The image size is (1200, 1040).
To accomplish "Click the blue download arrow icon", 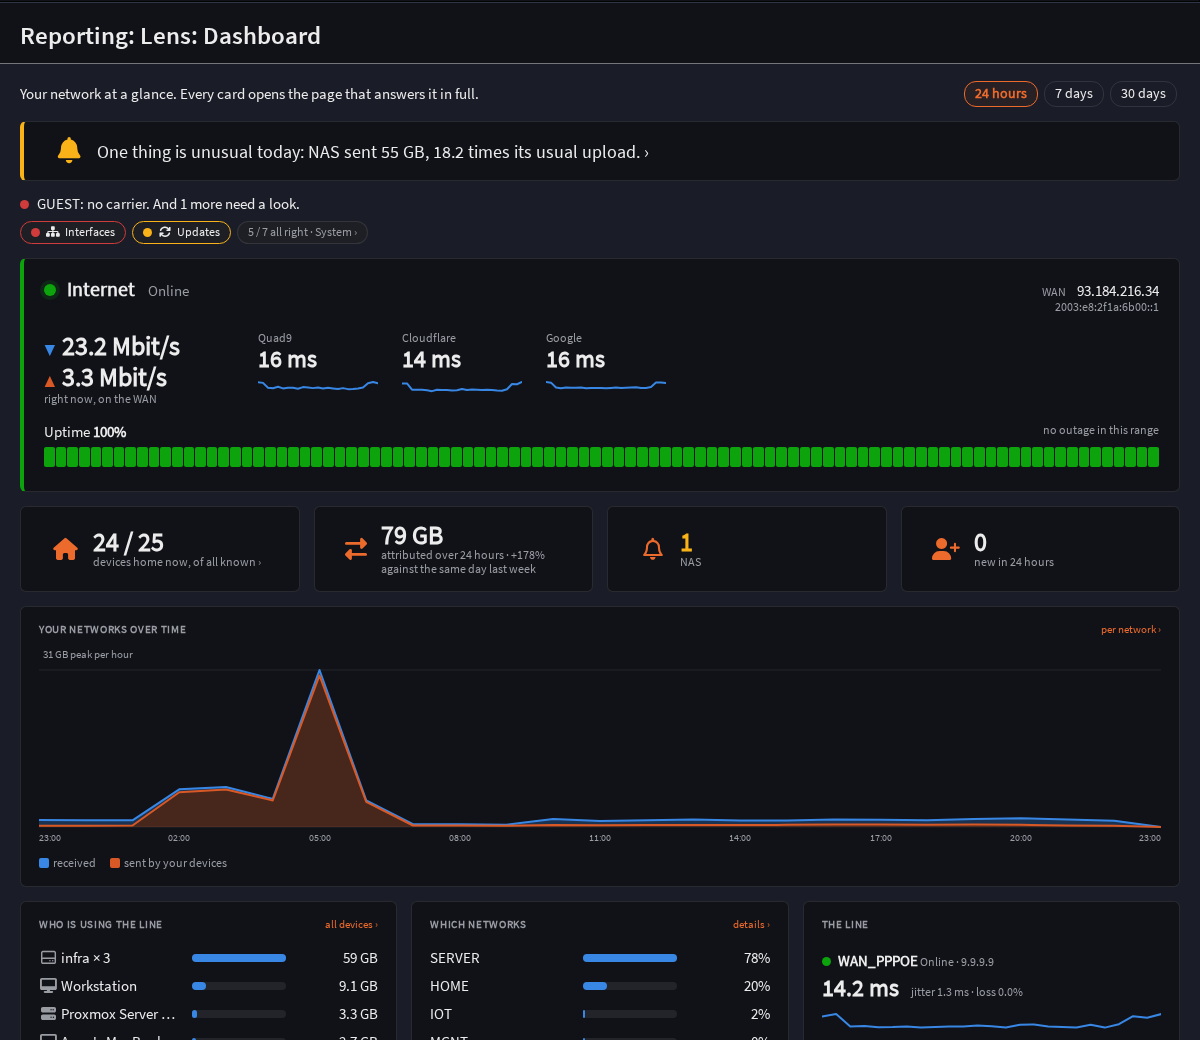I will (49, 350).
